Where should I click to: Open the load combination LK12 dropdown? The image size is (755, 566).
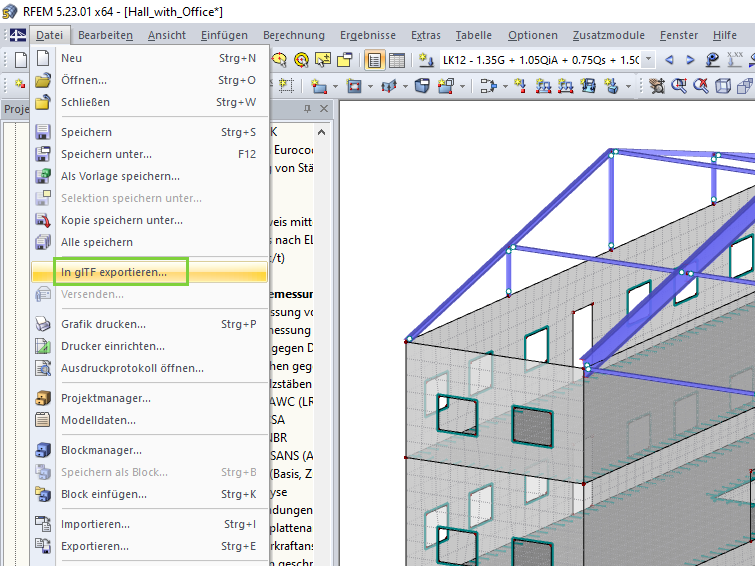[649, 60]
